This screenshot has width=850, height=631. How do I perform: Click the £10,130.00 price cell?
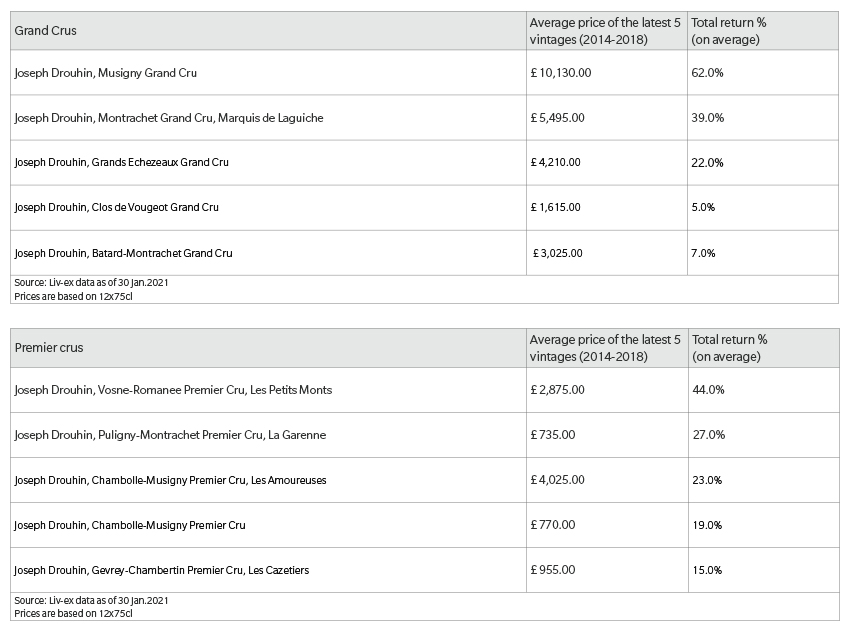561,73
